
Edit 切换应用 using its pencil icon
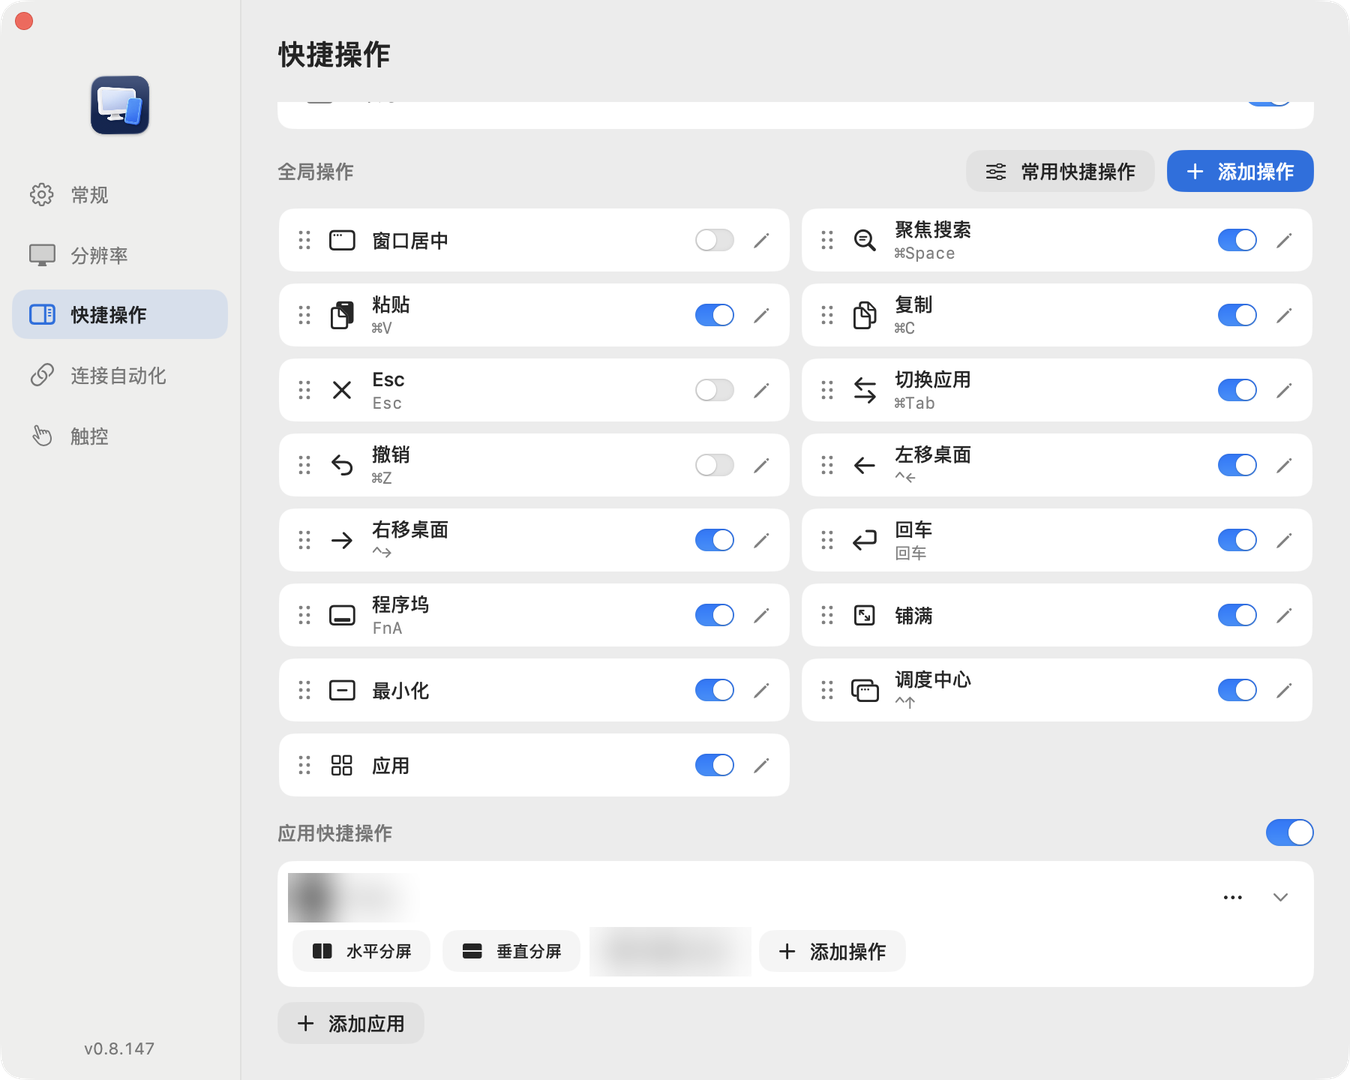1284,390
